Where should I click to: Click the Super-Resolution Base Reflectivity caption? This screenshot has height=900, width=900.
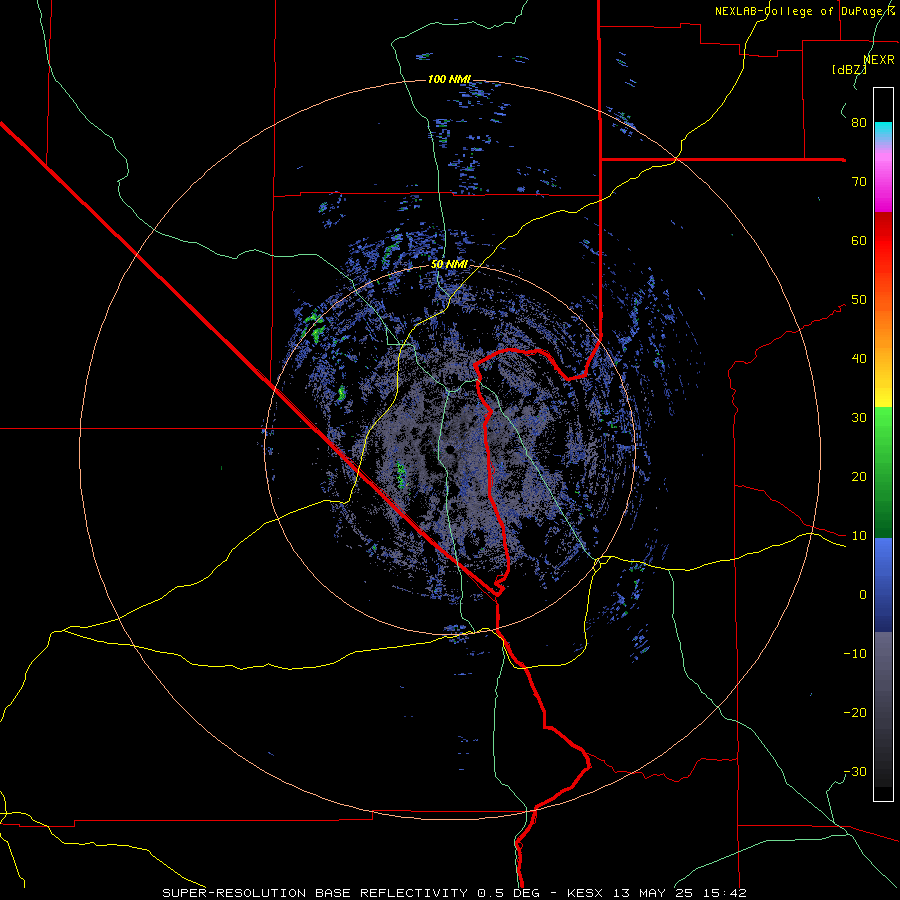[455, 893]
